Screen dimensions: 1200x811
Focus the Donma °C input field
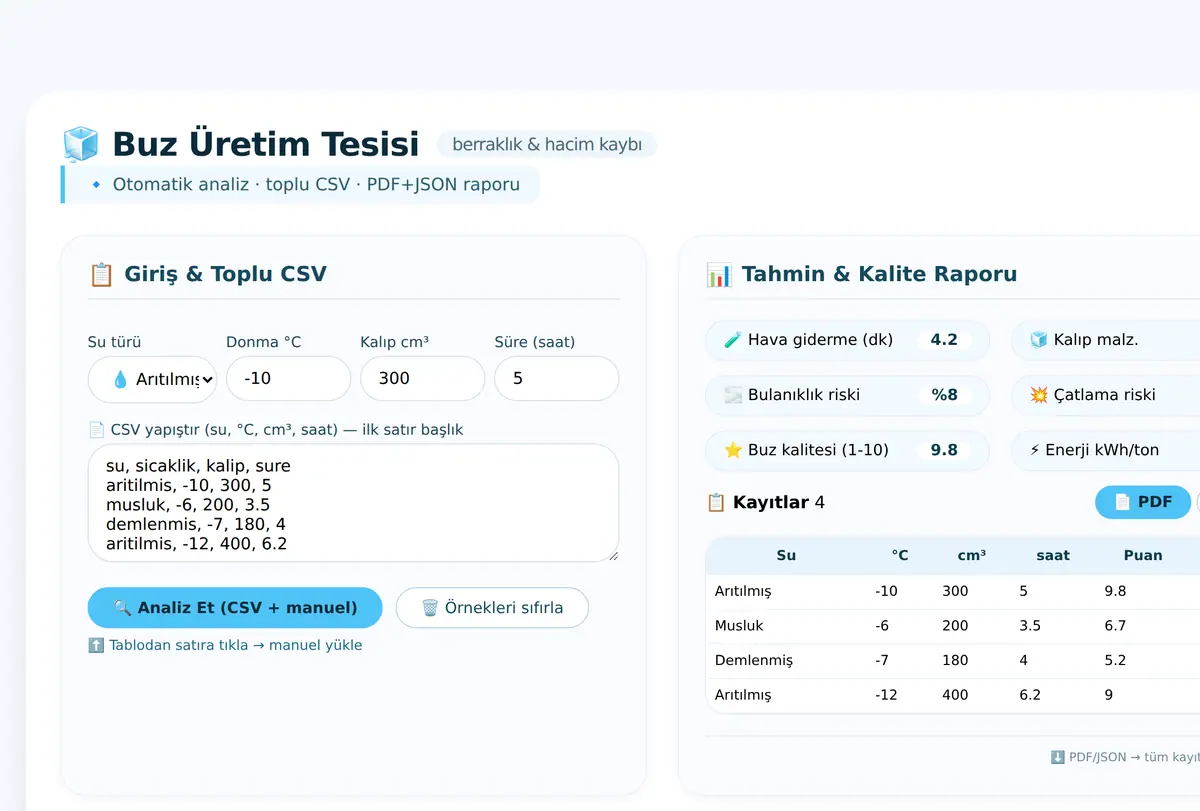(x=288, y=379)
